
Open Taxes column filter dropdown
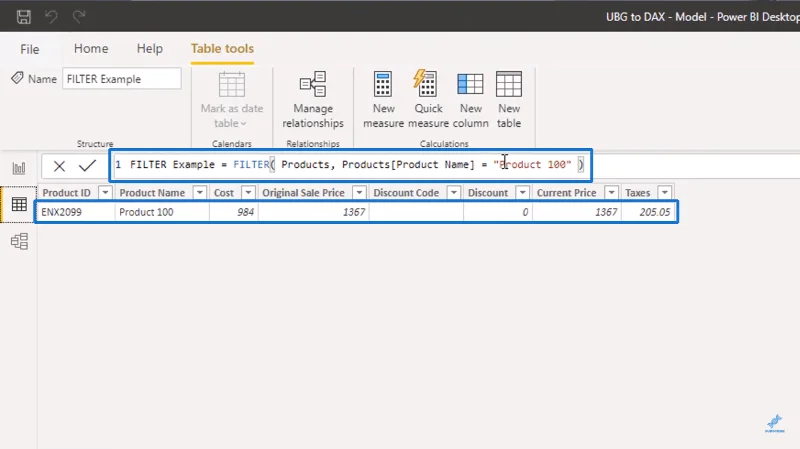(x=665, y=193)
